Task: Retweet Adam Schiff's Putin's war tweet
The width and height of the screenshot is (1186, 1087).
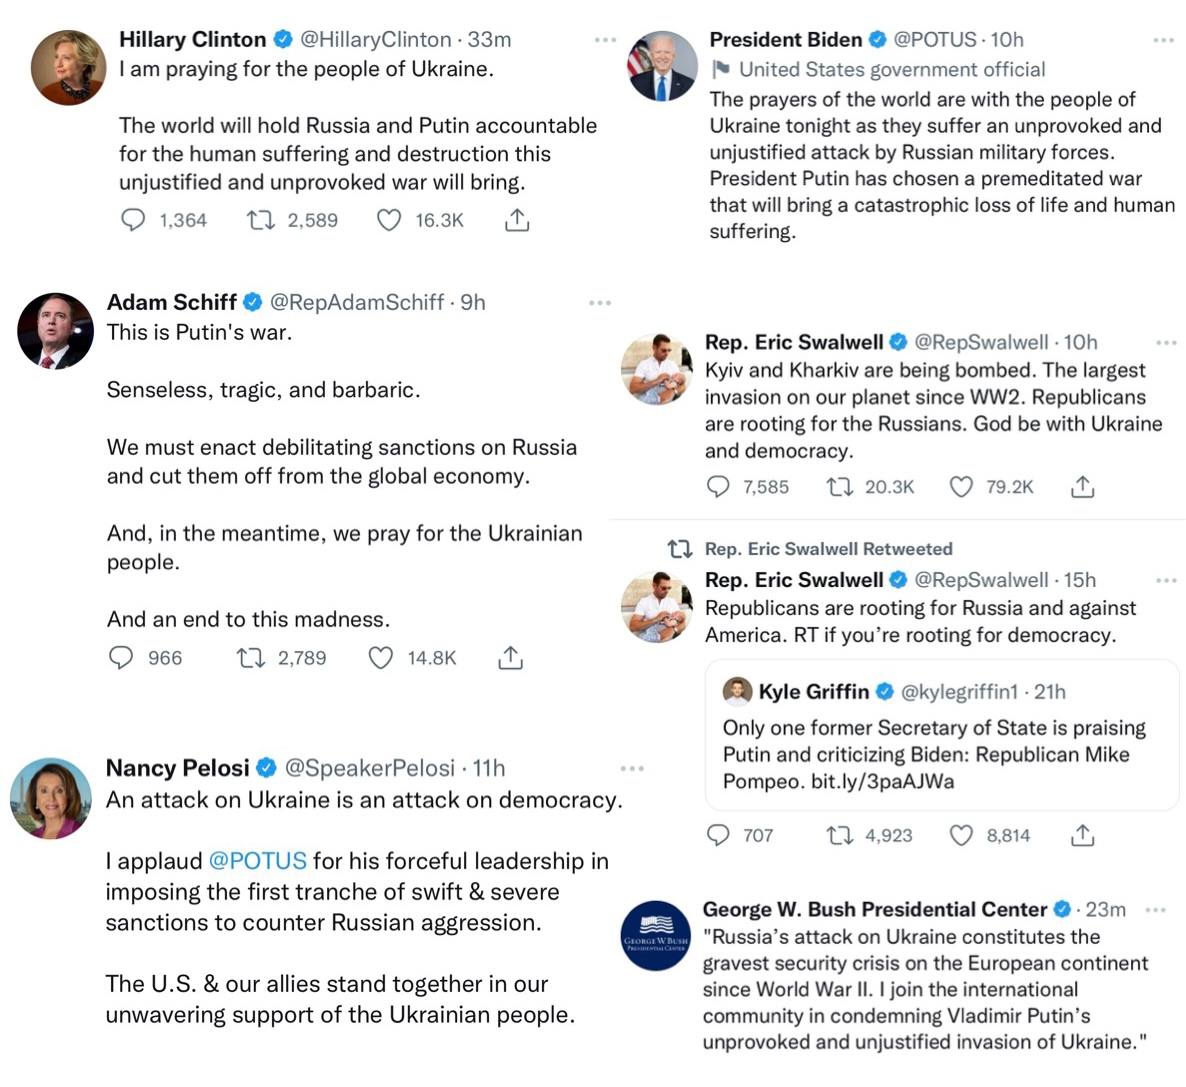Action: [250, 658]
